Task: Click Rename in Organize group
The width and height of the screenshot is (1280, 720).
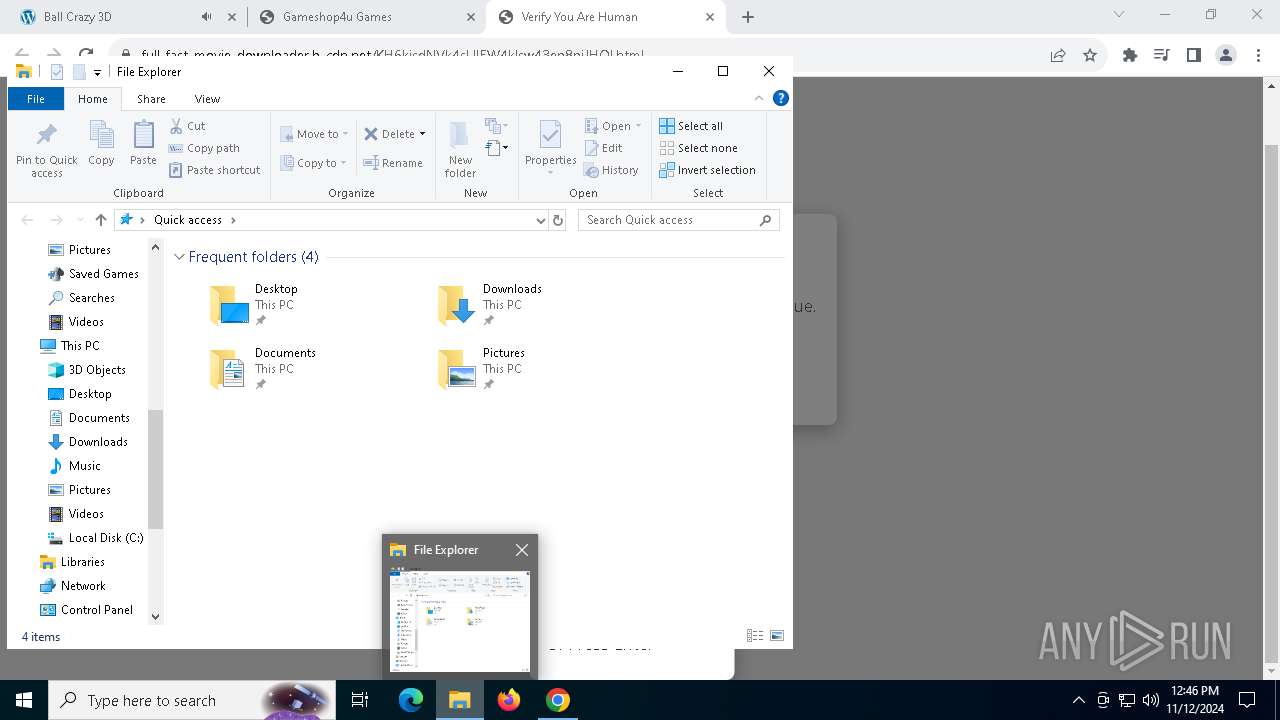Action: point(393,163)
